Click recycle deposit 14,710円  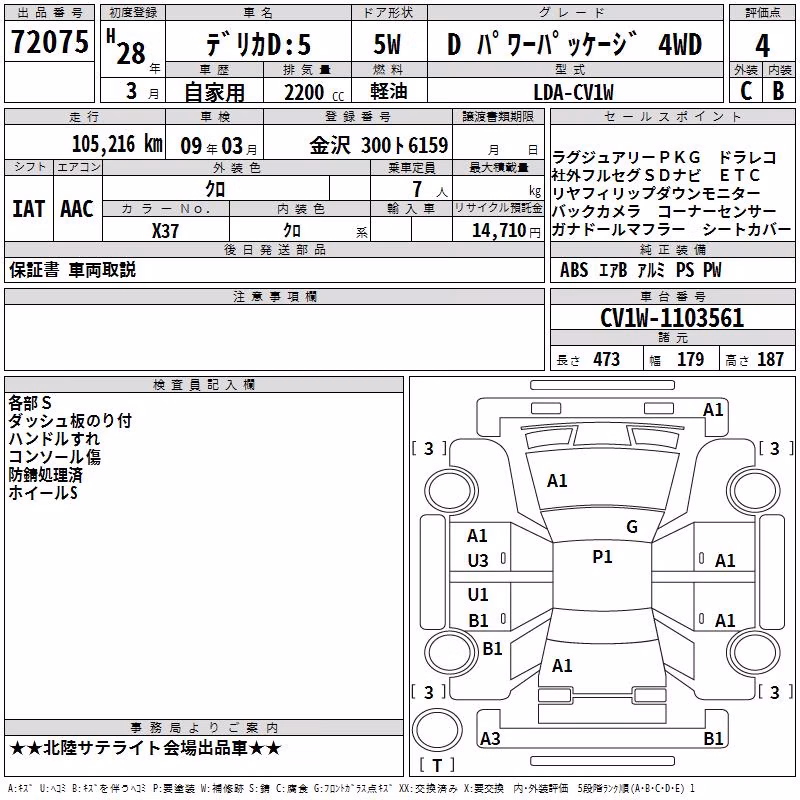(x=506, y=231)
